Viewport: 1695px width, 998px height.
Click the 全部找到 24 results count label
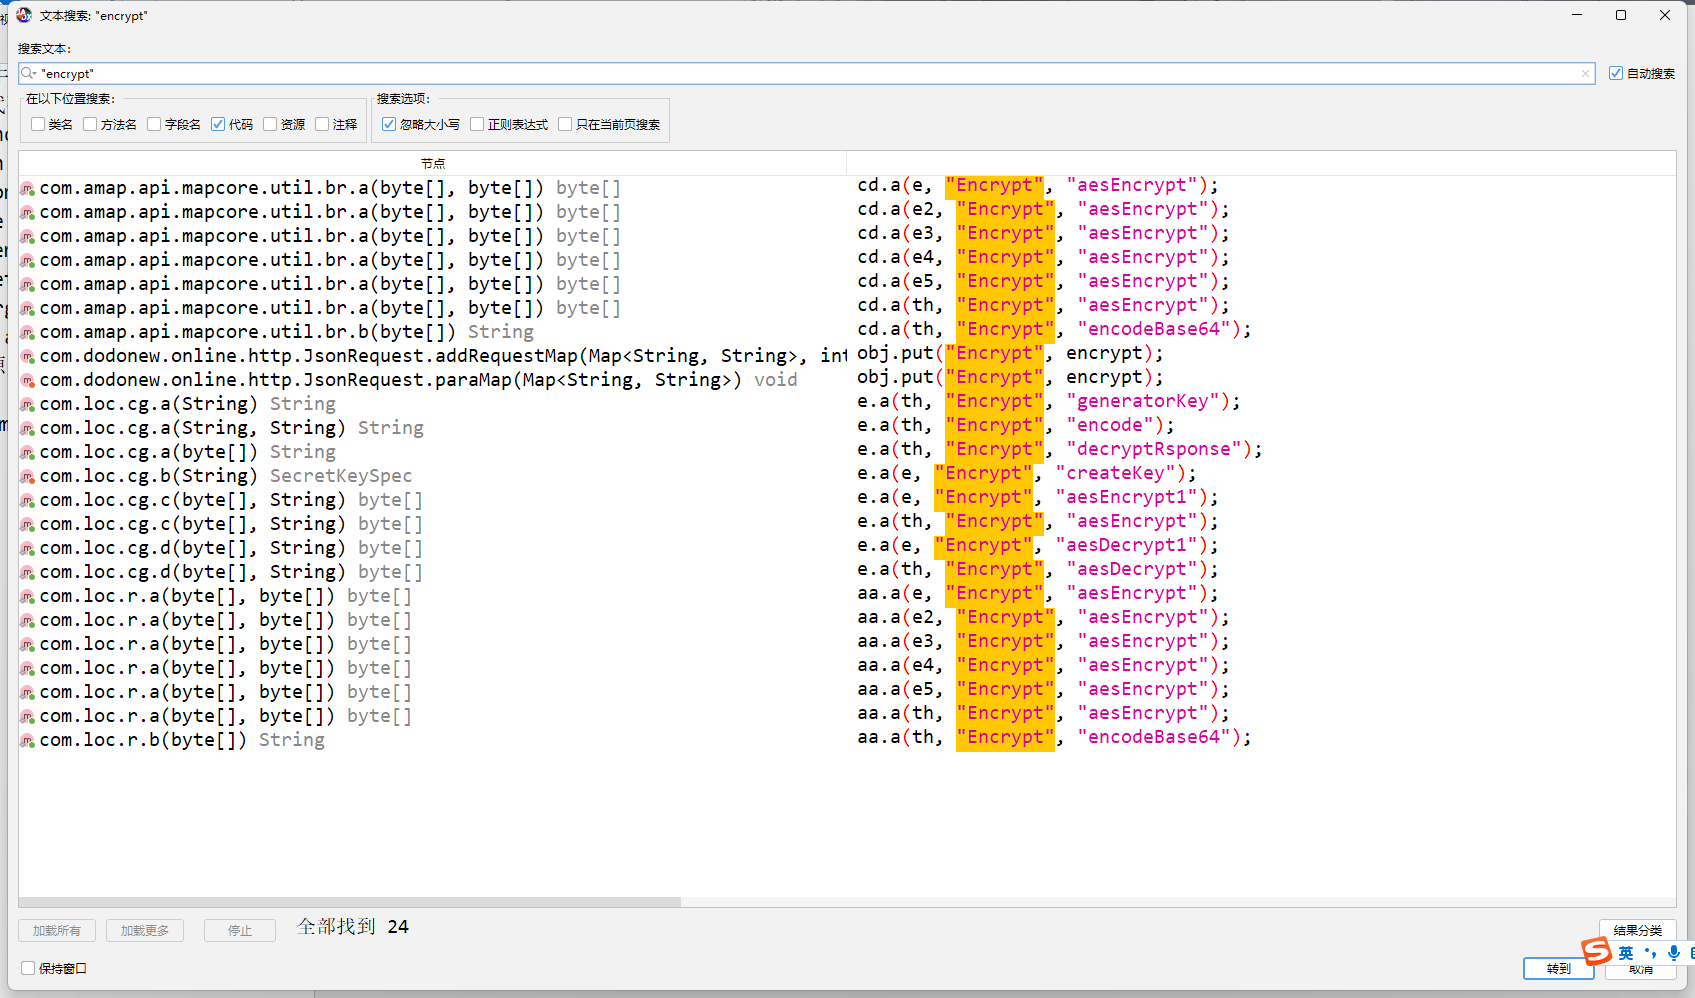(x=353, y=927)
